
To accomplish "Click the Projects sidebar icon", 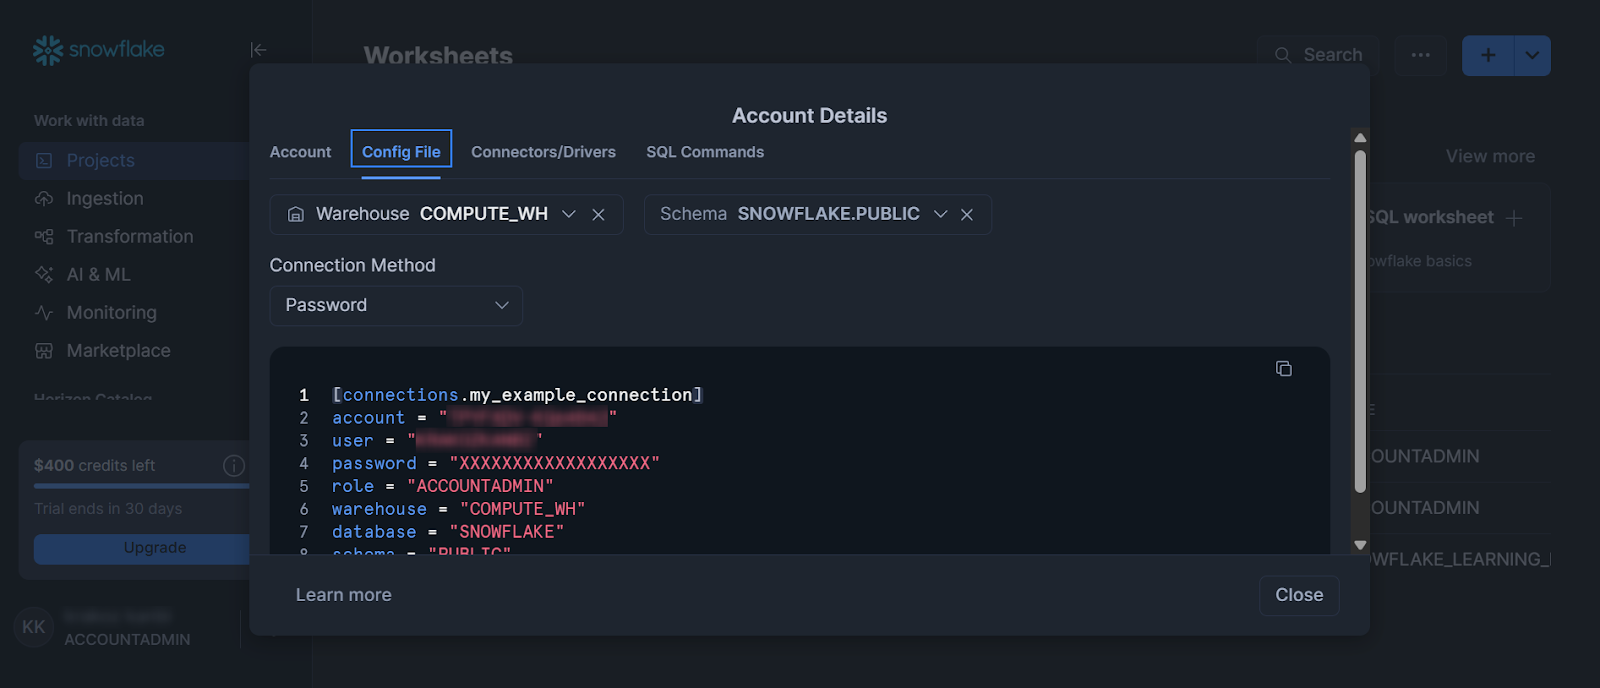I will coord(44,160).
